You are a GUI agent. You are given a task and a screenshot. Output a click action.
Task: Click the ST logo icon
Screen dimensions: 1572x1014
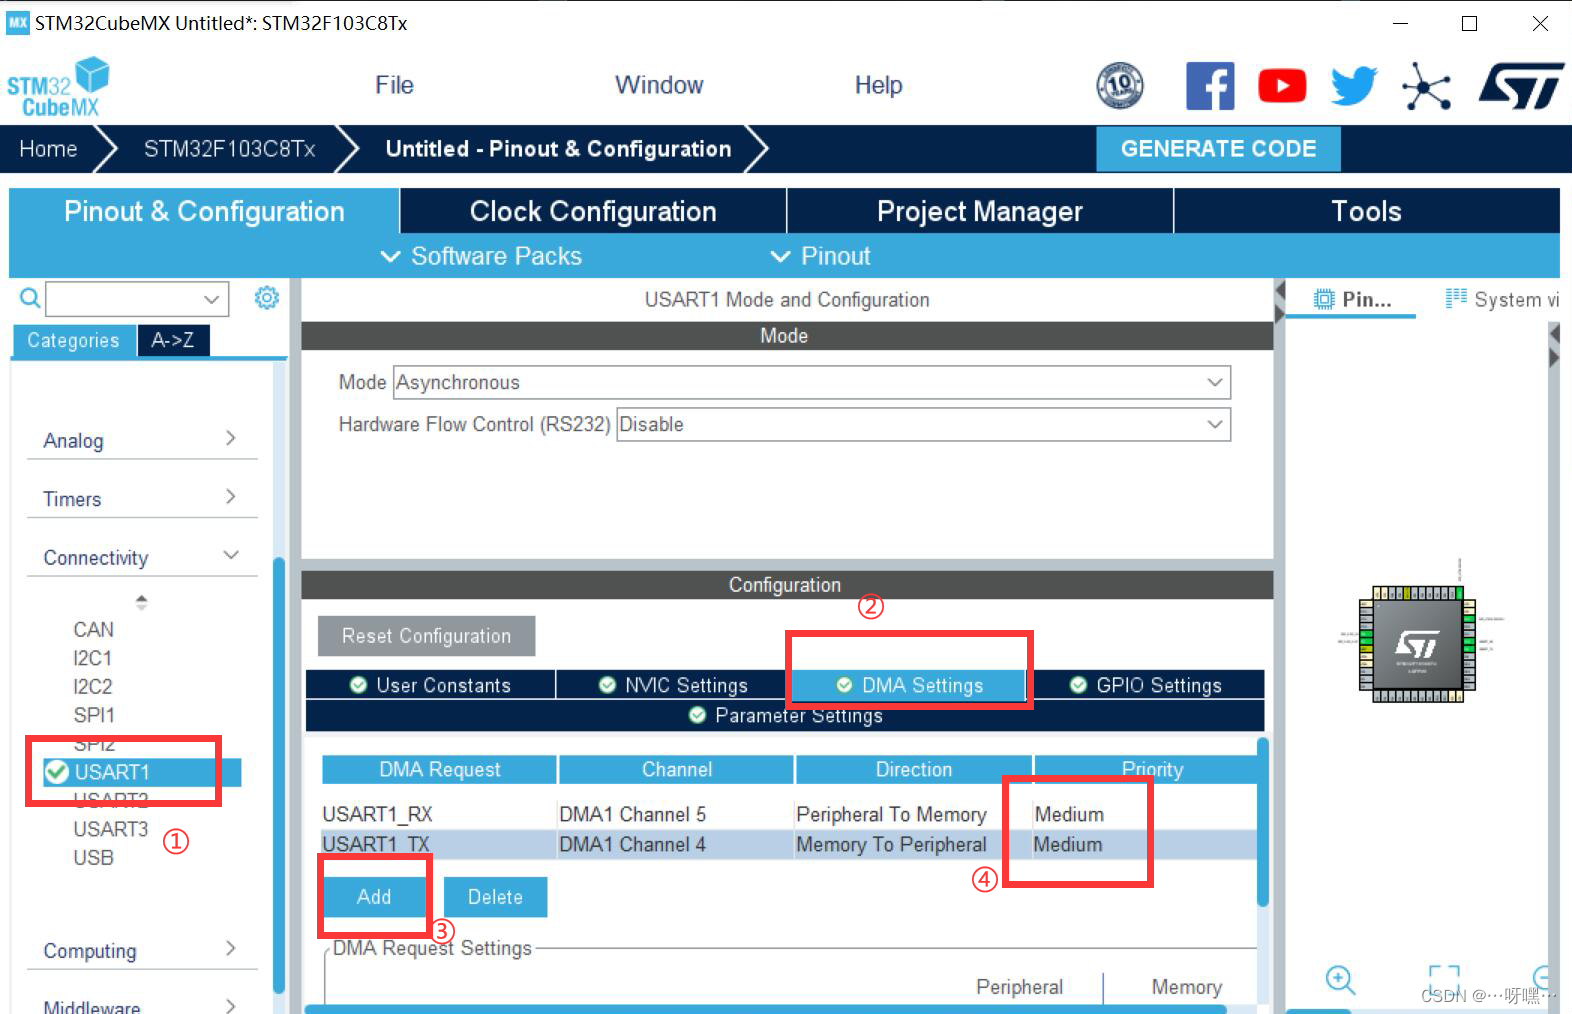click(x=1521, y=86)
